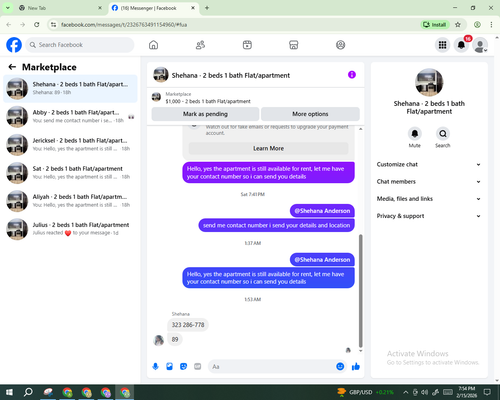The width and height of the screenshot is (500, 400).
Task: Click the $1,000 listing thumbnail in header
Action: tap(156, 97)
